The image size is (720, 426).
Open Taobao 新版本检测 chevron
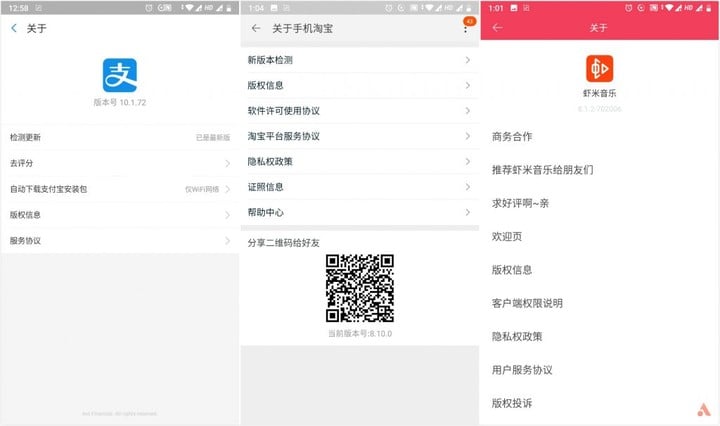(467, 60)
